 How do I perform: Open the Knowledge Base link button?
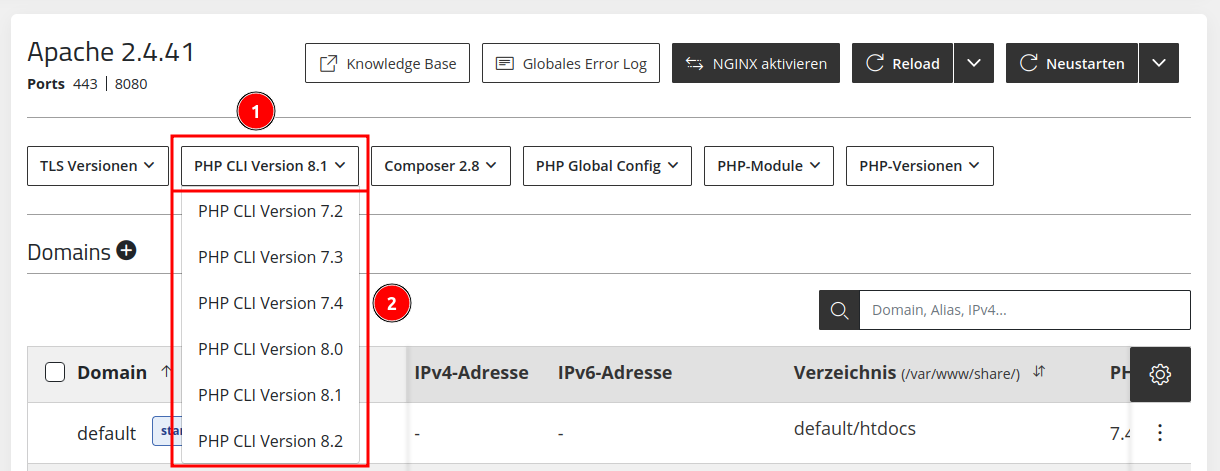pos(388,63)
